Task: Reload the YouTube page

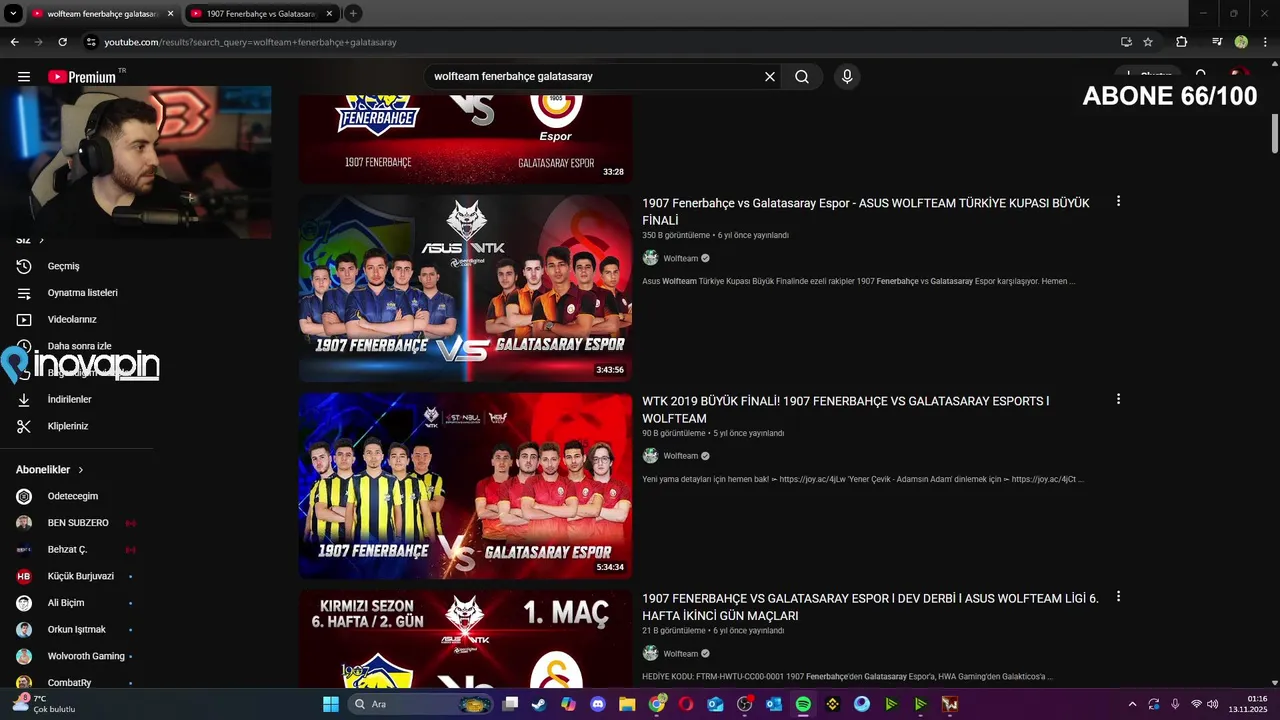Action: pos(63,42)
